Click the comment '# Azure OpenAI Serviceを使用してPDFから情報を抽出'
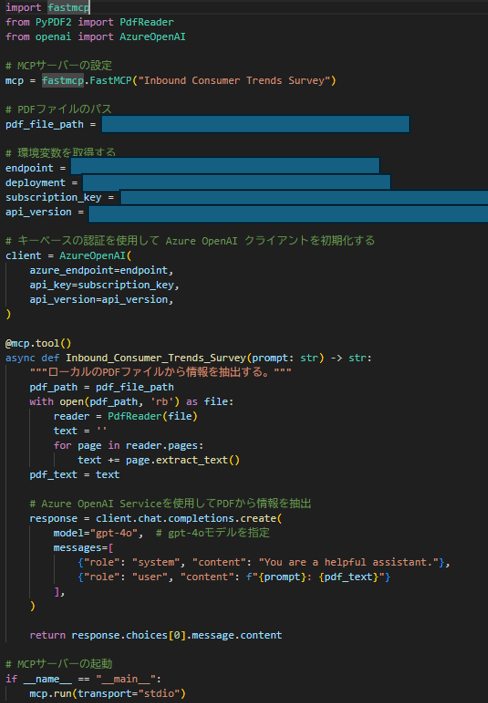 170,504
